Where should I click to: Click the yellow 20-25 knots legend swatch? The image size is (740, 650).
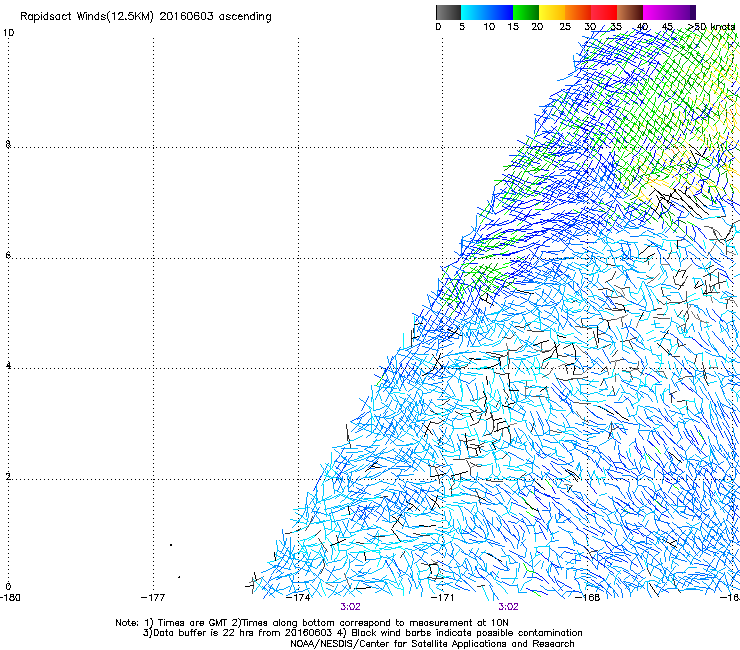click(x=552, y=12)
